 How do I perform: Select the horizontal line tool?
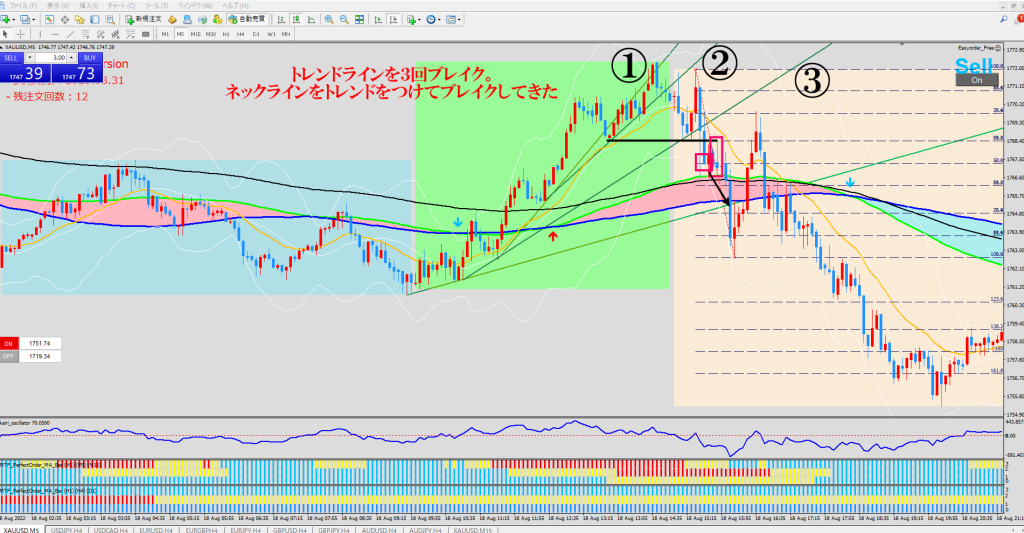(x=56, y=34)
